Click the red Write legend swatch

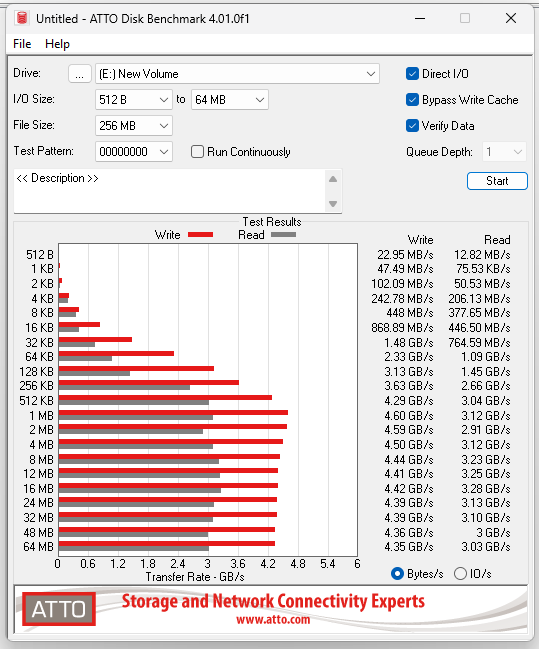tap(200, 235)
